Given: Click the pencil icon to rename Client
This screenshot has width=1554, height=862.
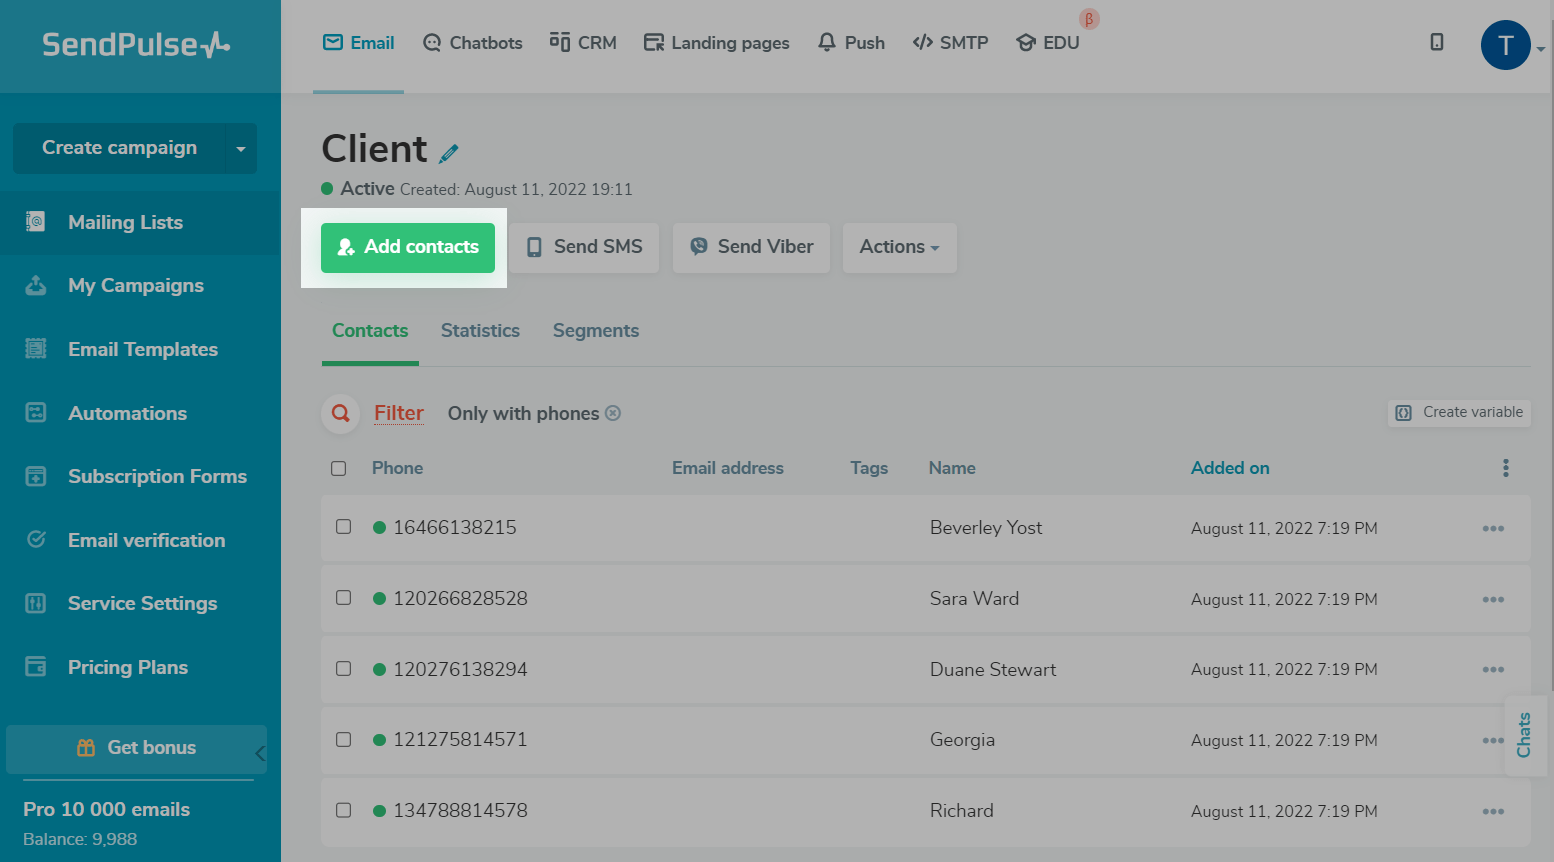Looking at the screenshot, I should tap(449, 153).
